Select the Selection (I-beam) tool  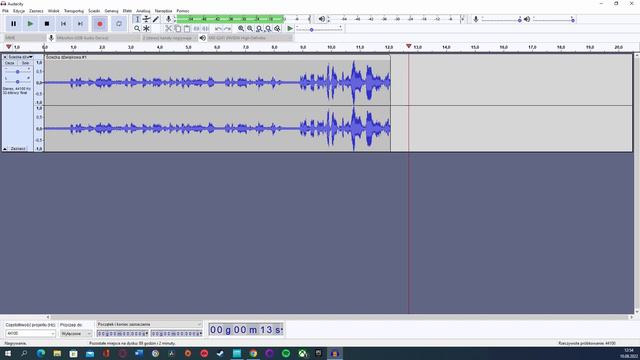pyautogui.click(x=137, y=19)
